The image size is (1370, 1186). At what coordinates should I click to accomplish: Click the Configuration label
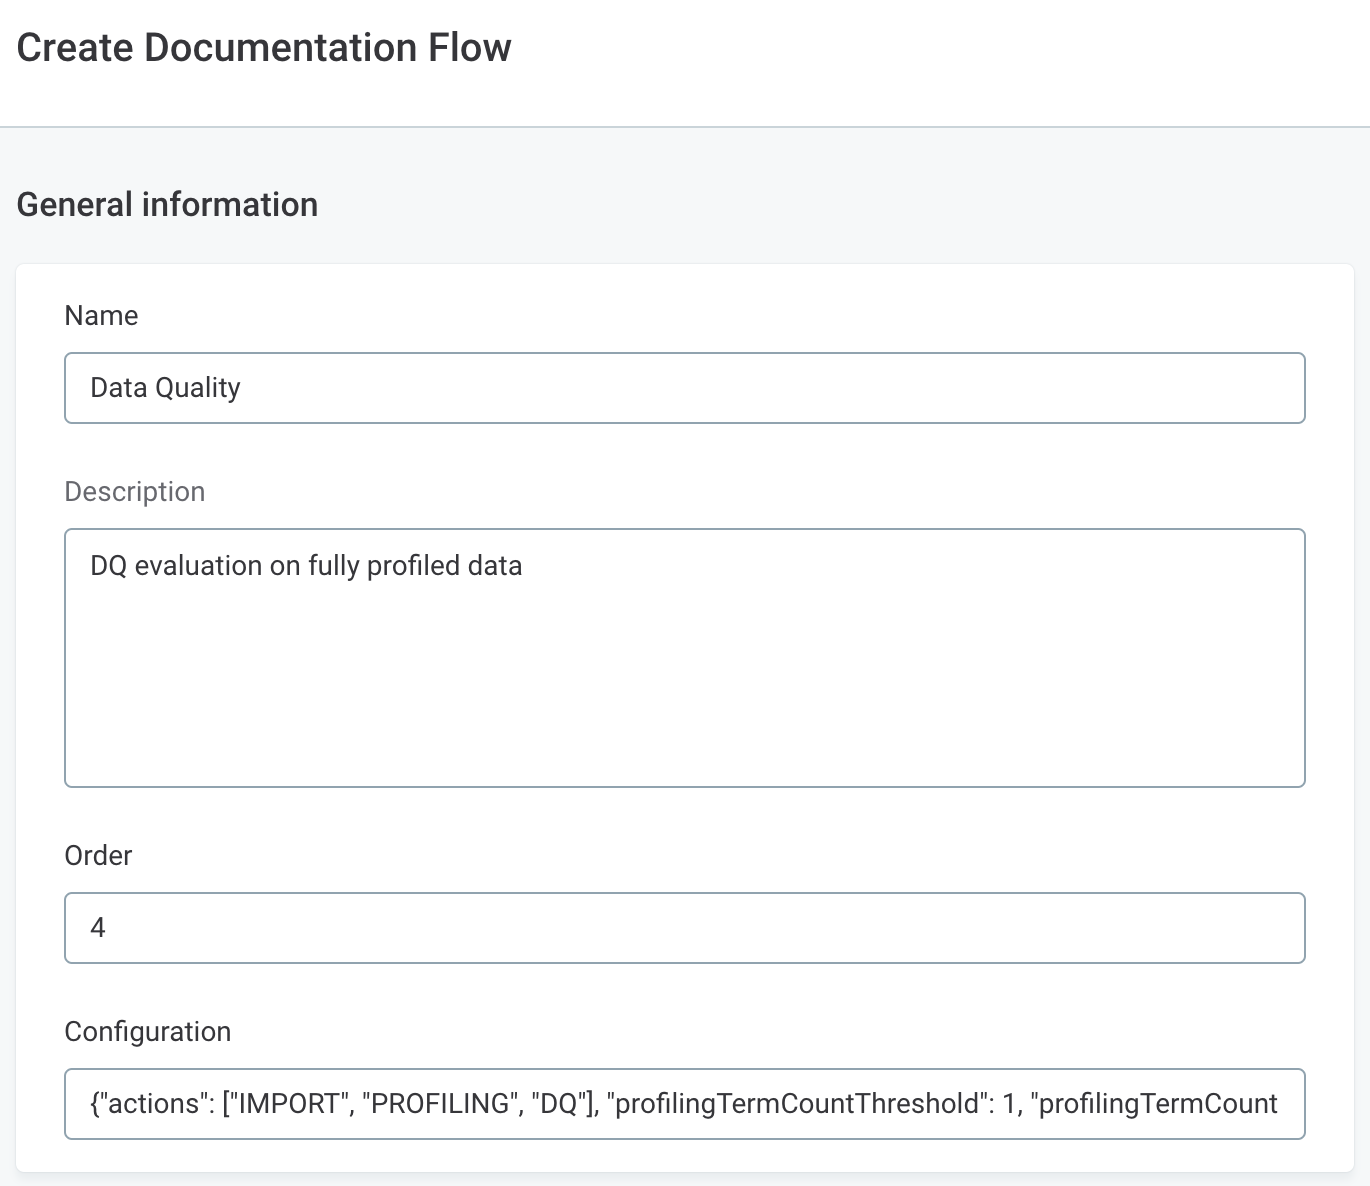click(x=147, y=1031)
